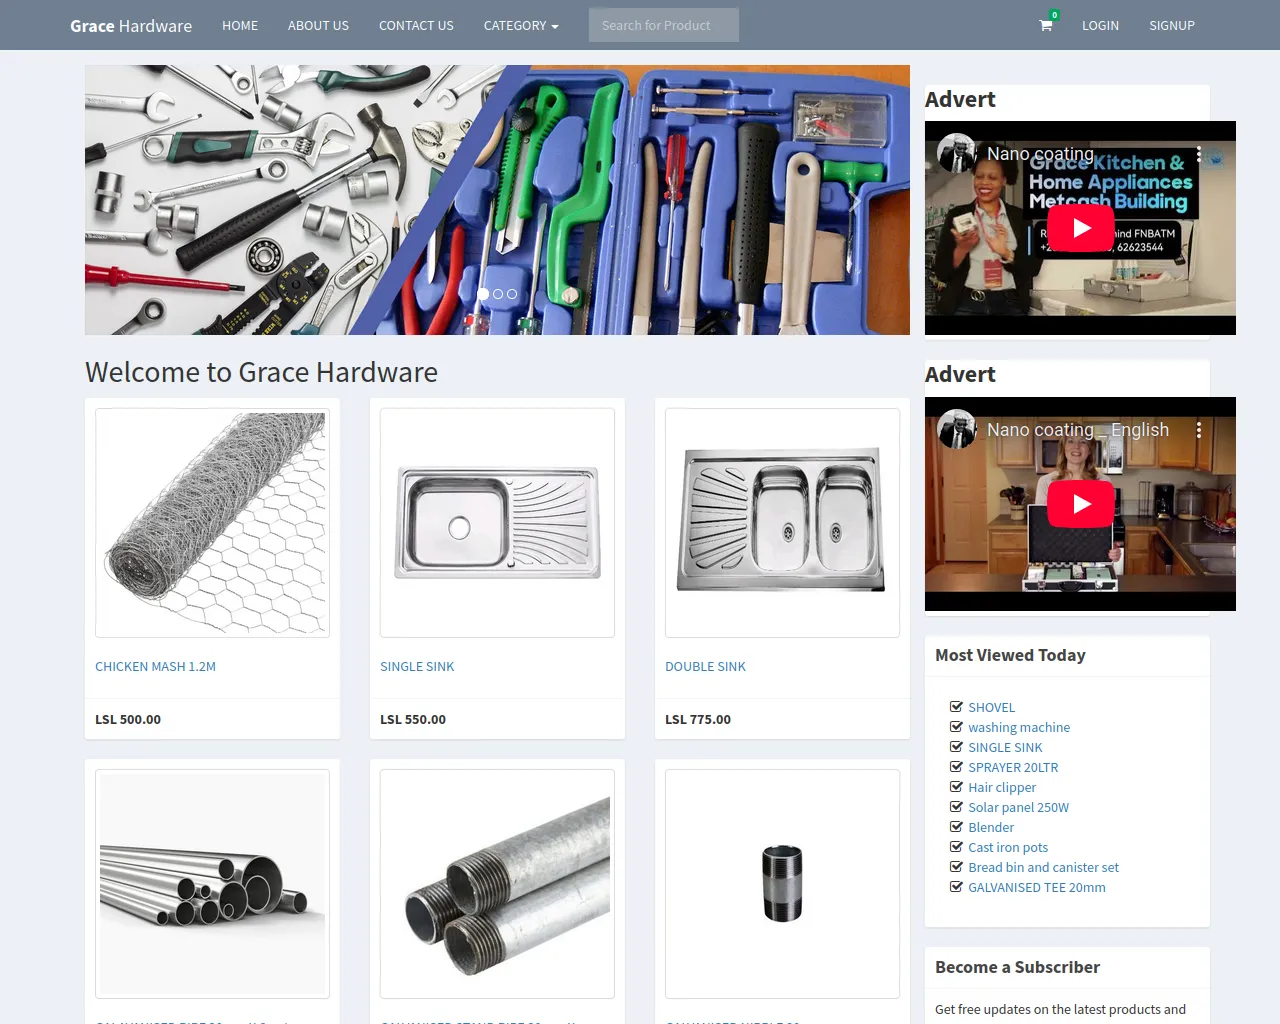Open SHOVEL from Most Viewed Today
Screen dimensions: 1280x1024
991,708
